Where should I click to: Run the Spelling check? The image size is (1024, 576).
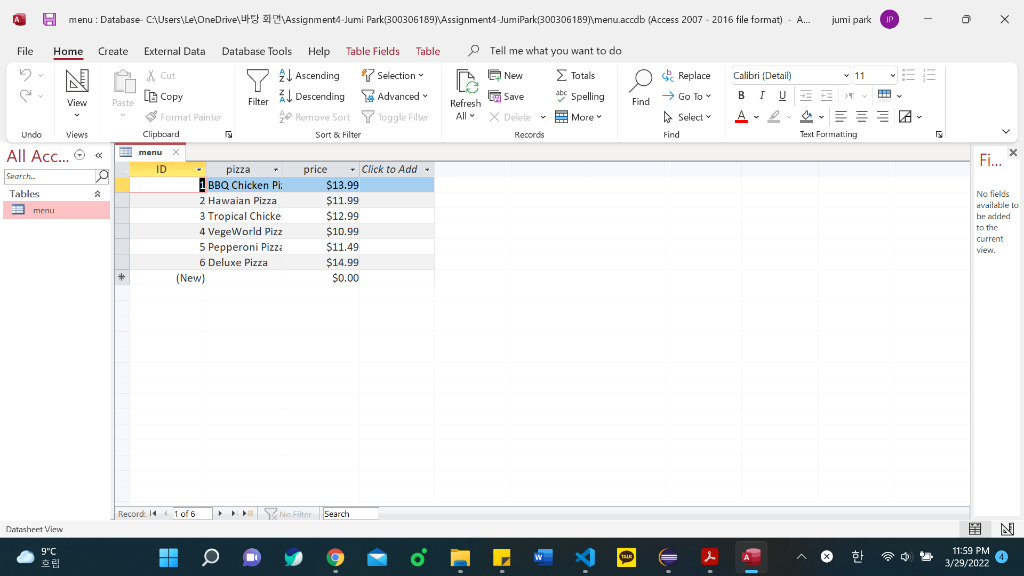580,97
